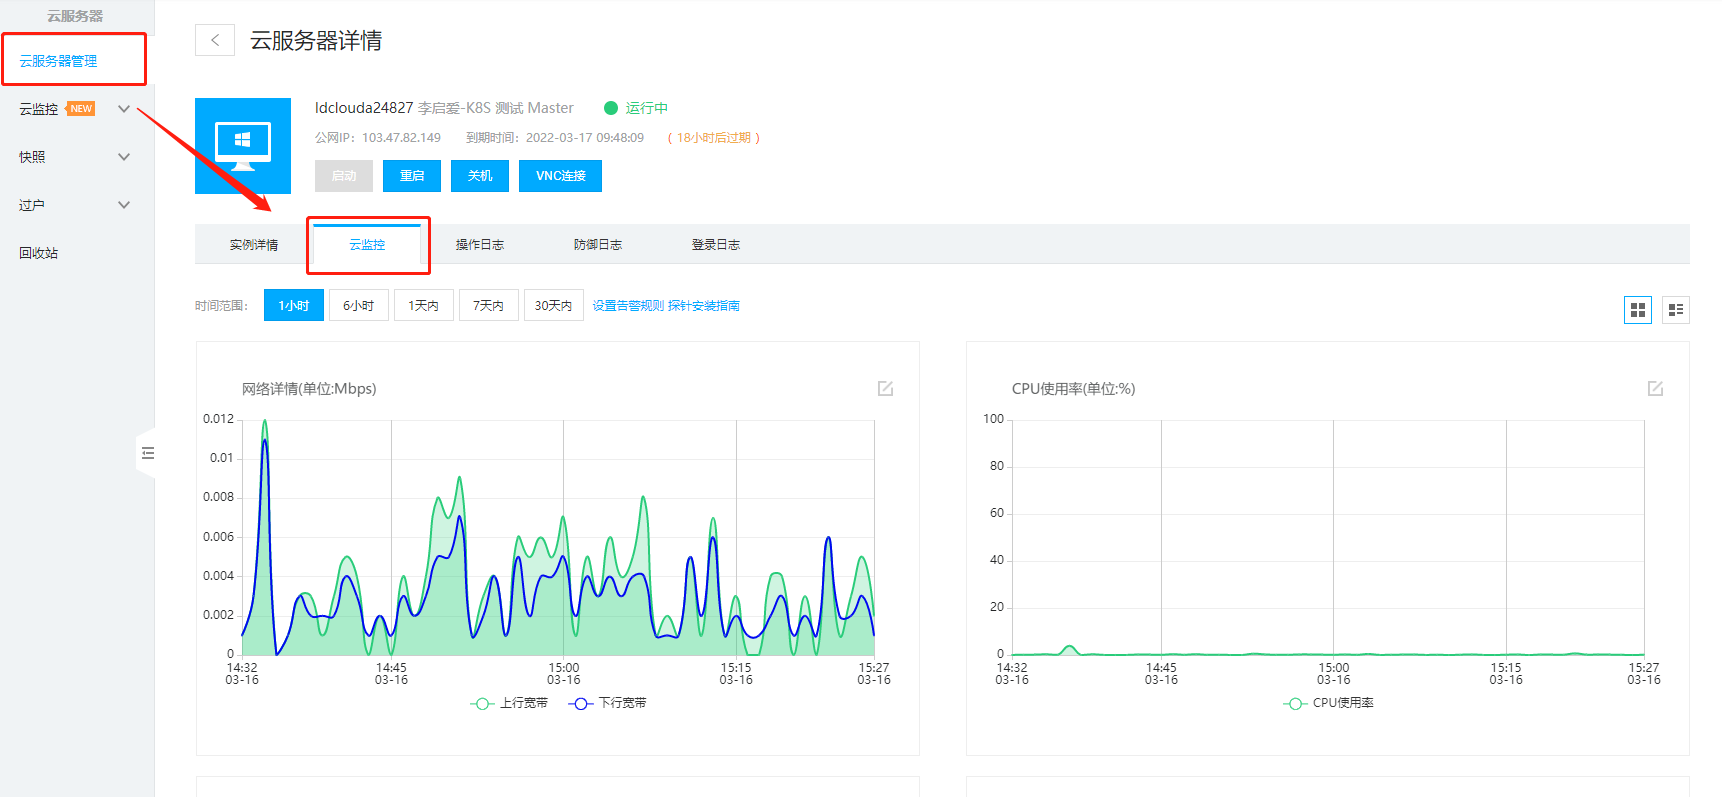Open 回收站 in the sidebar
This screenshot has width=1722, height=797.
(x=39, y=253)
